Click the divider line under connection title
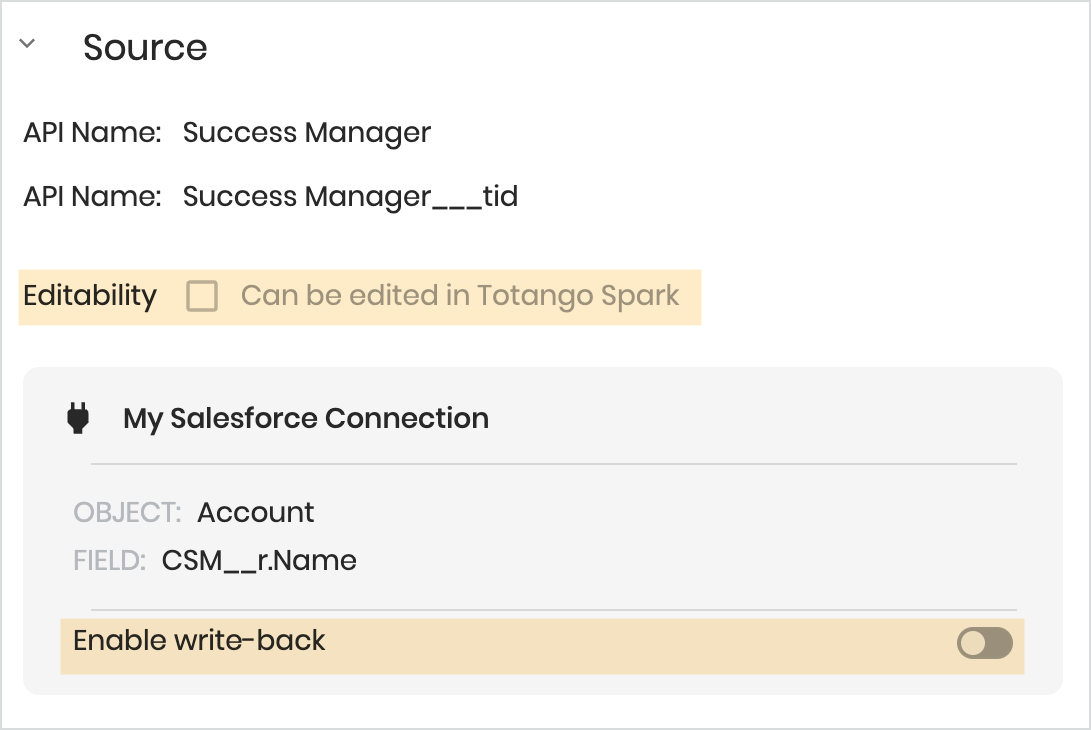This screenshot has width=1091, height=730. tap(554, 463)
